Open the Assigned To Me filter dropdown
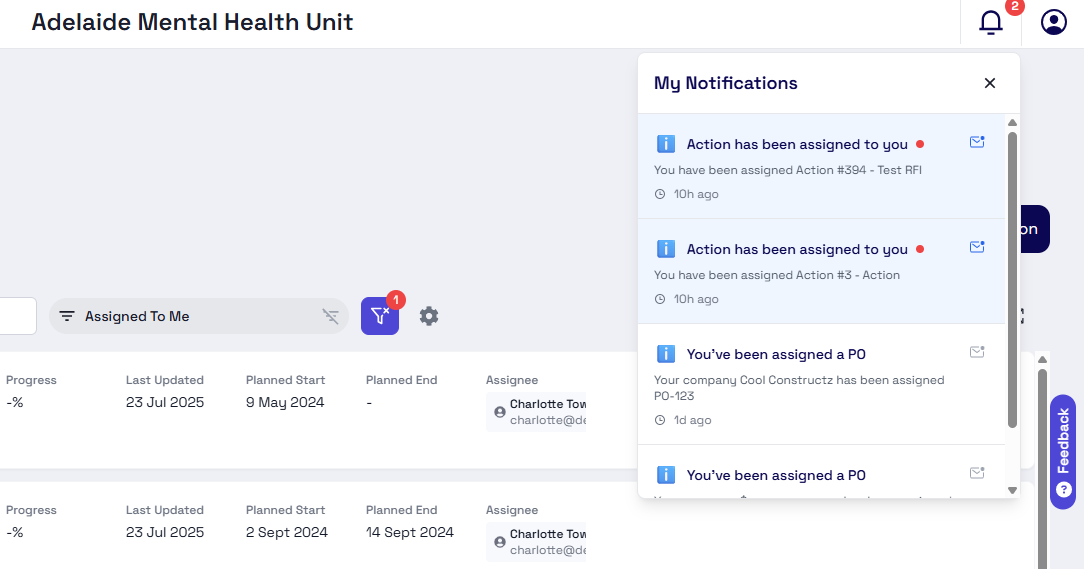Viewport: 1084px width, 569px height. [198, 316]
